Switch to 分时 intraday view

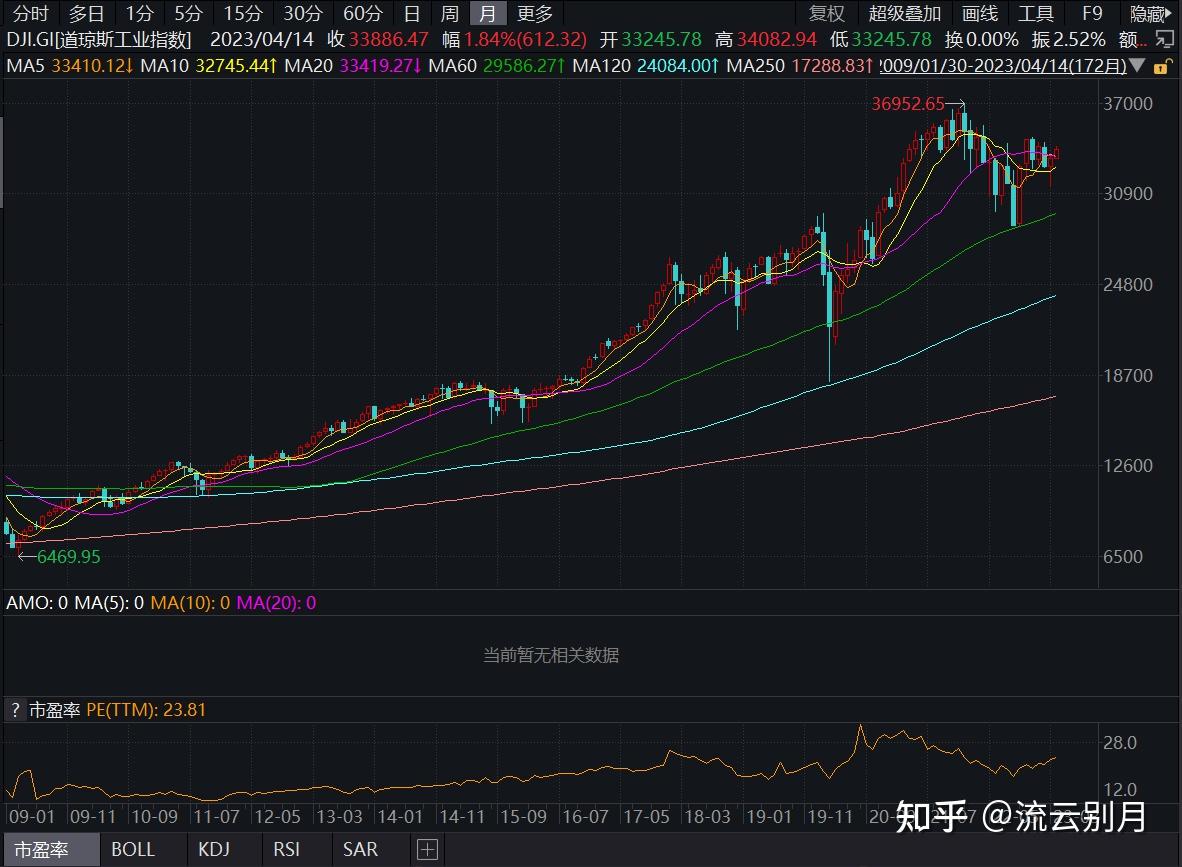29,13
